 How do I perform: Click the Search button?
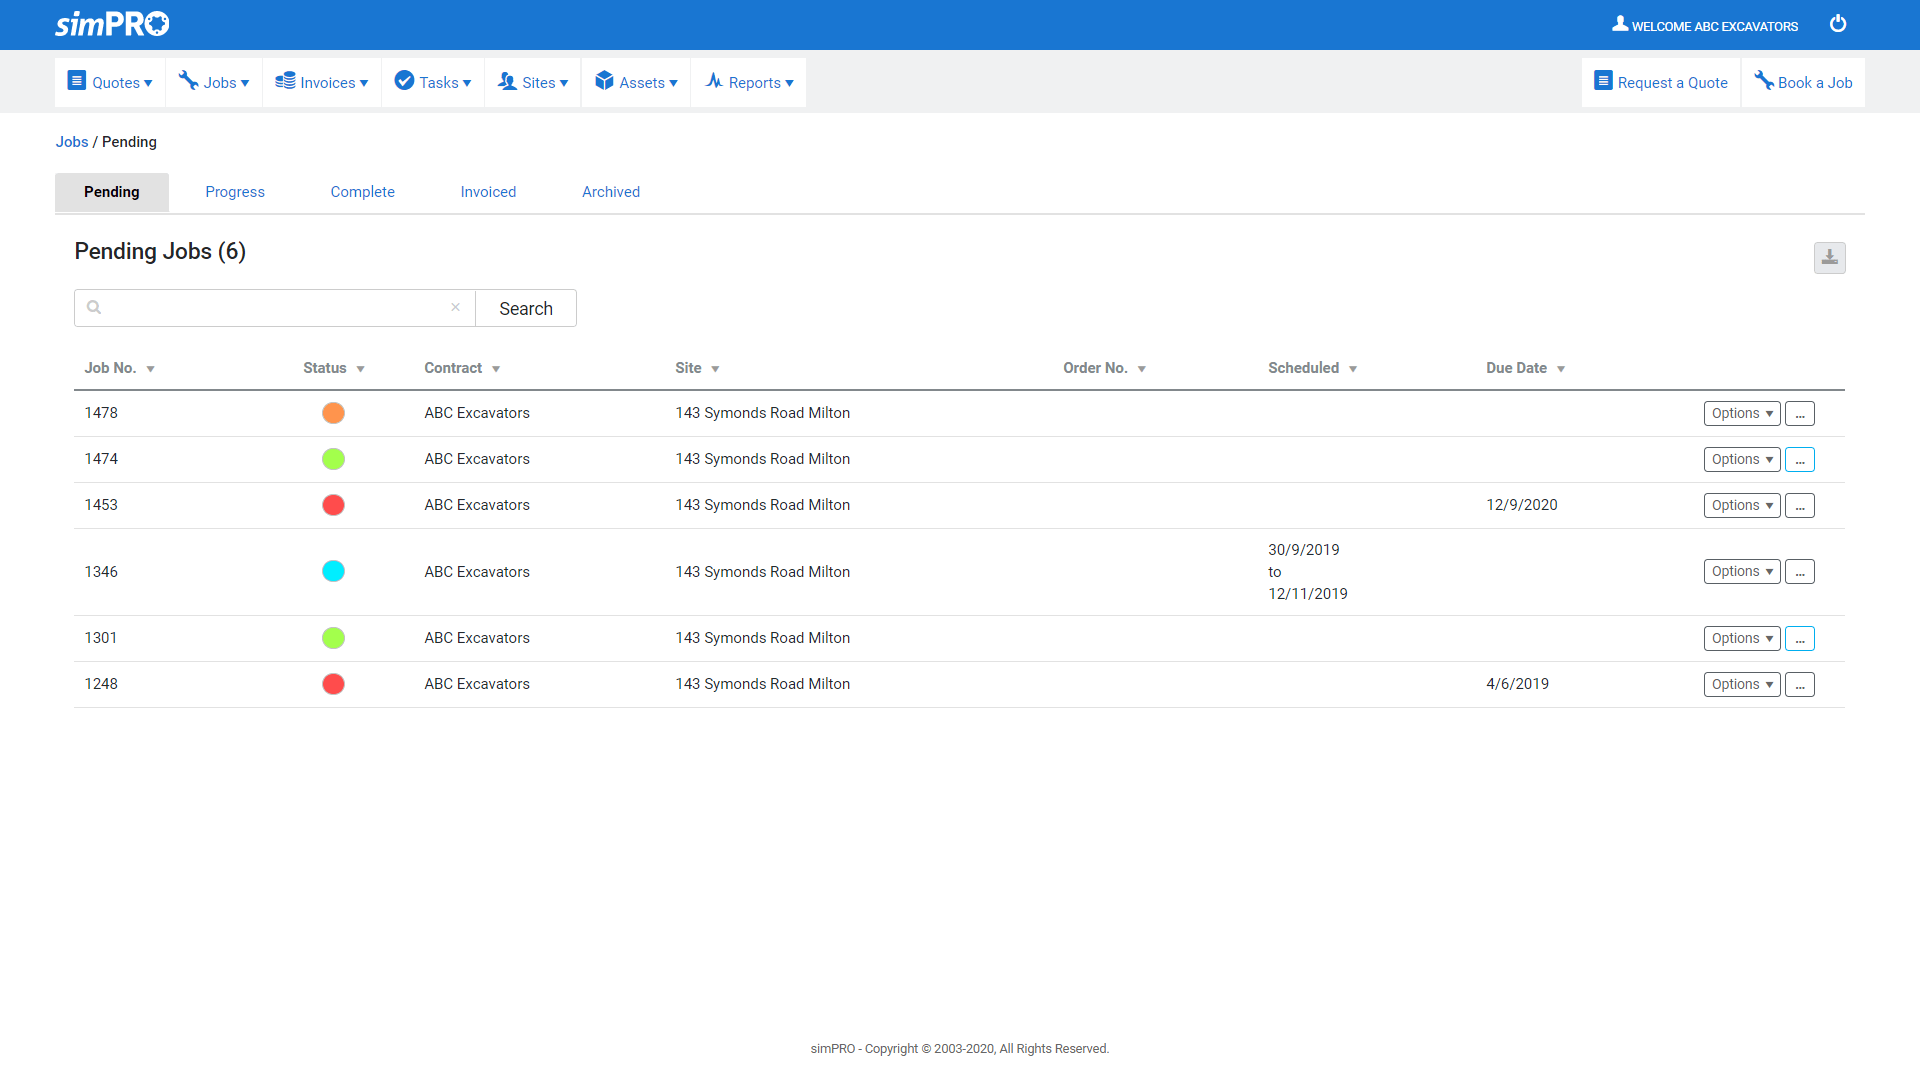526,308
